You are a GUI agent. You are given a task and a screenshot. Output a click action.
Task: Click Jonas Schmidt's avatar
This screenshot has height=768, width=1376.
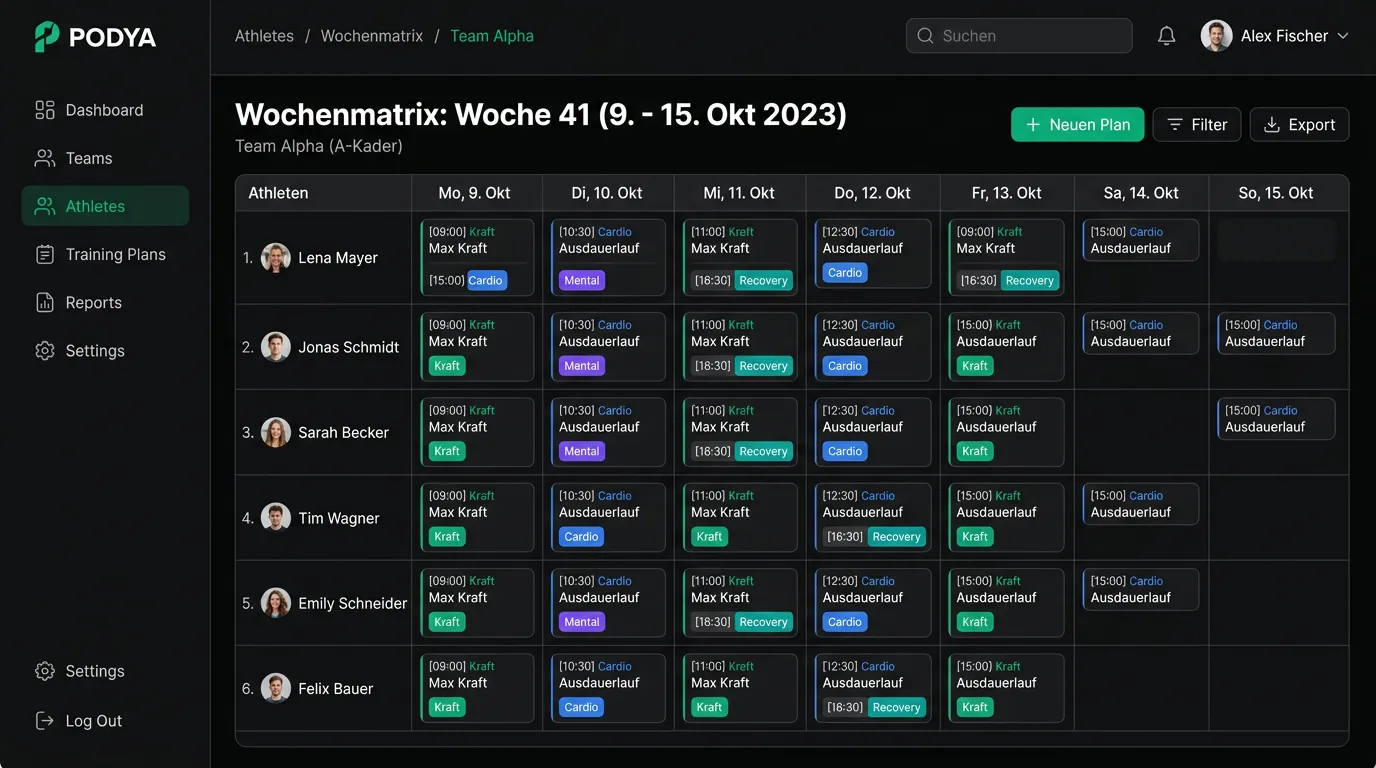pyautogui.click(x=276, y=347)
